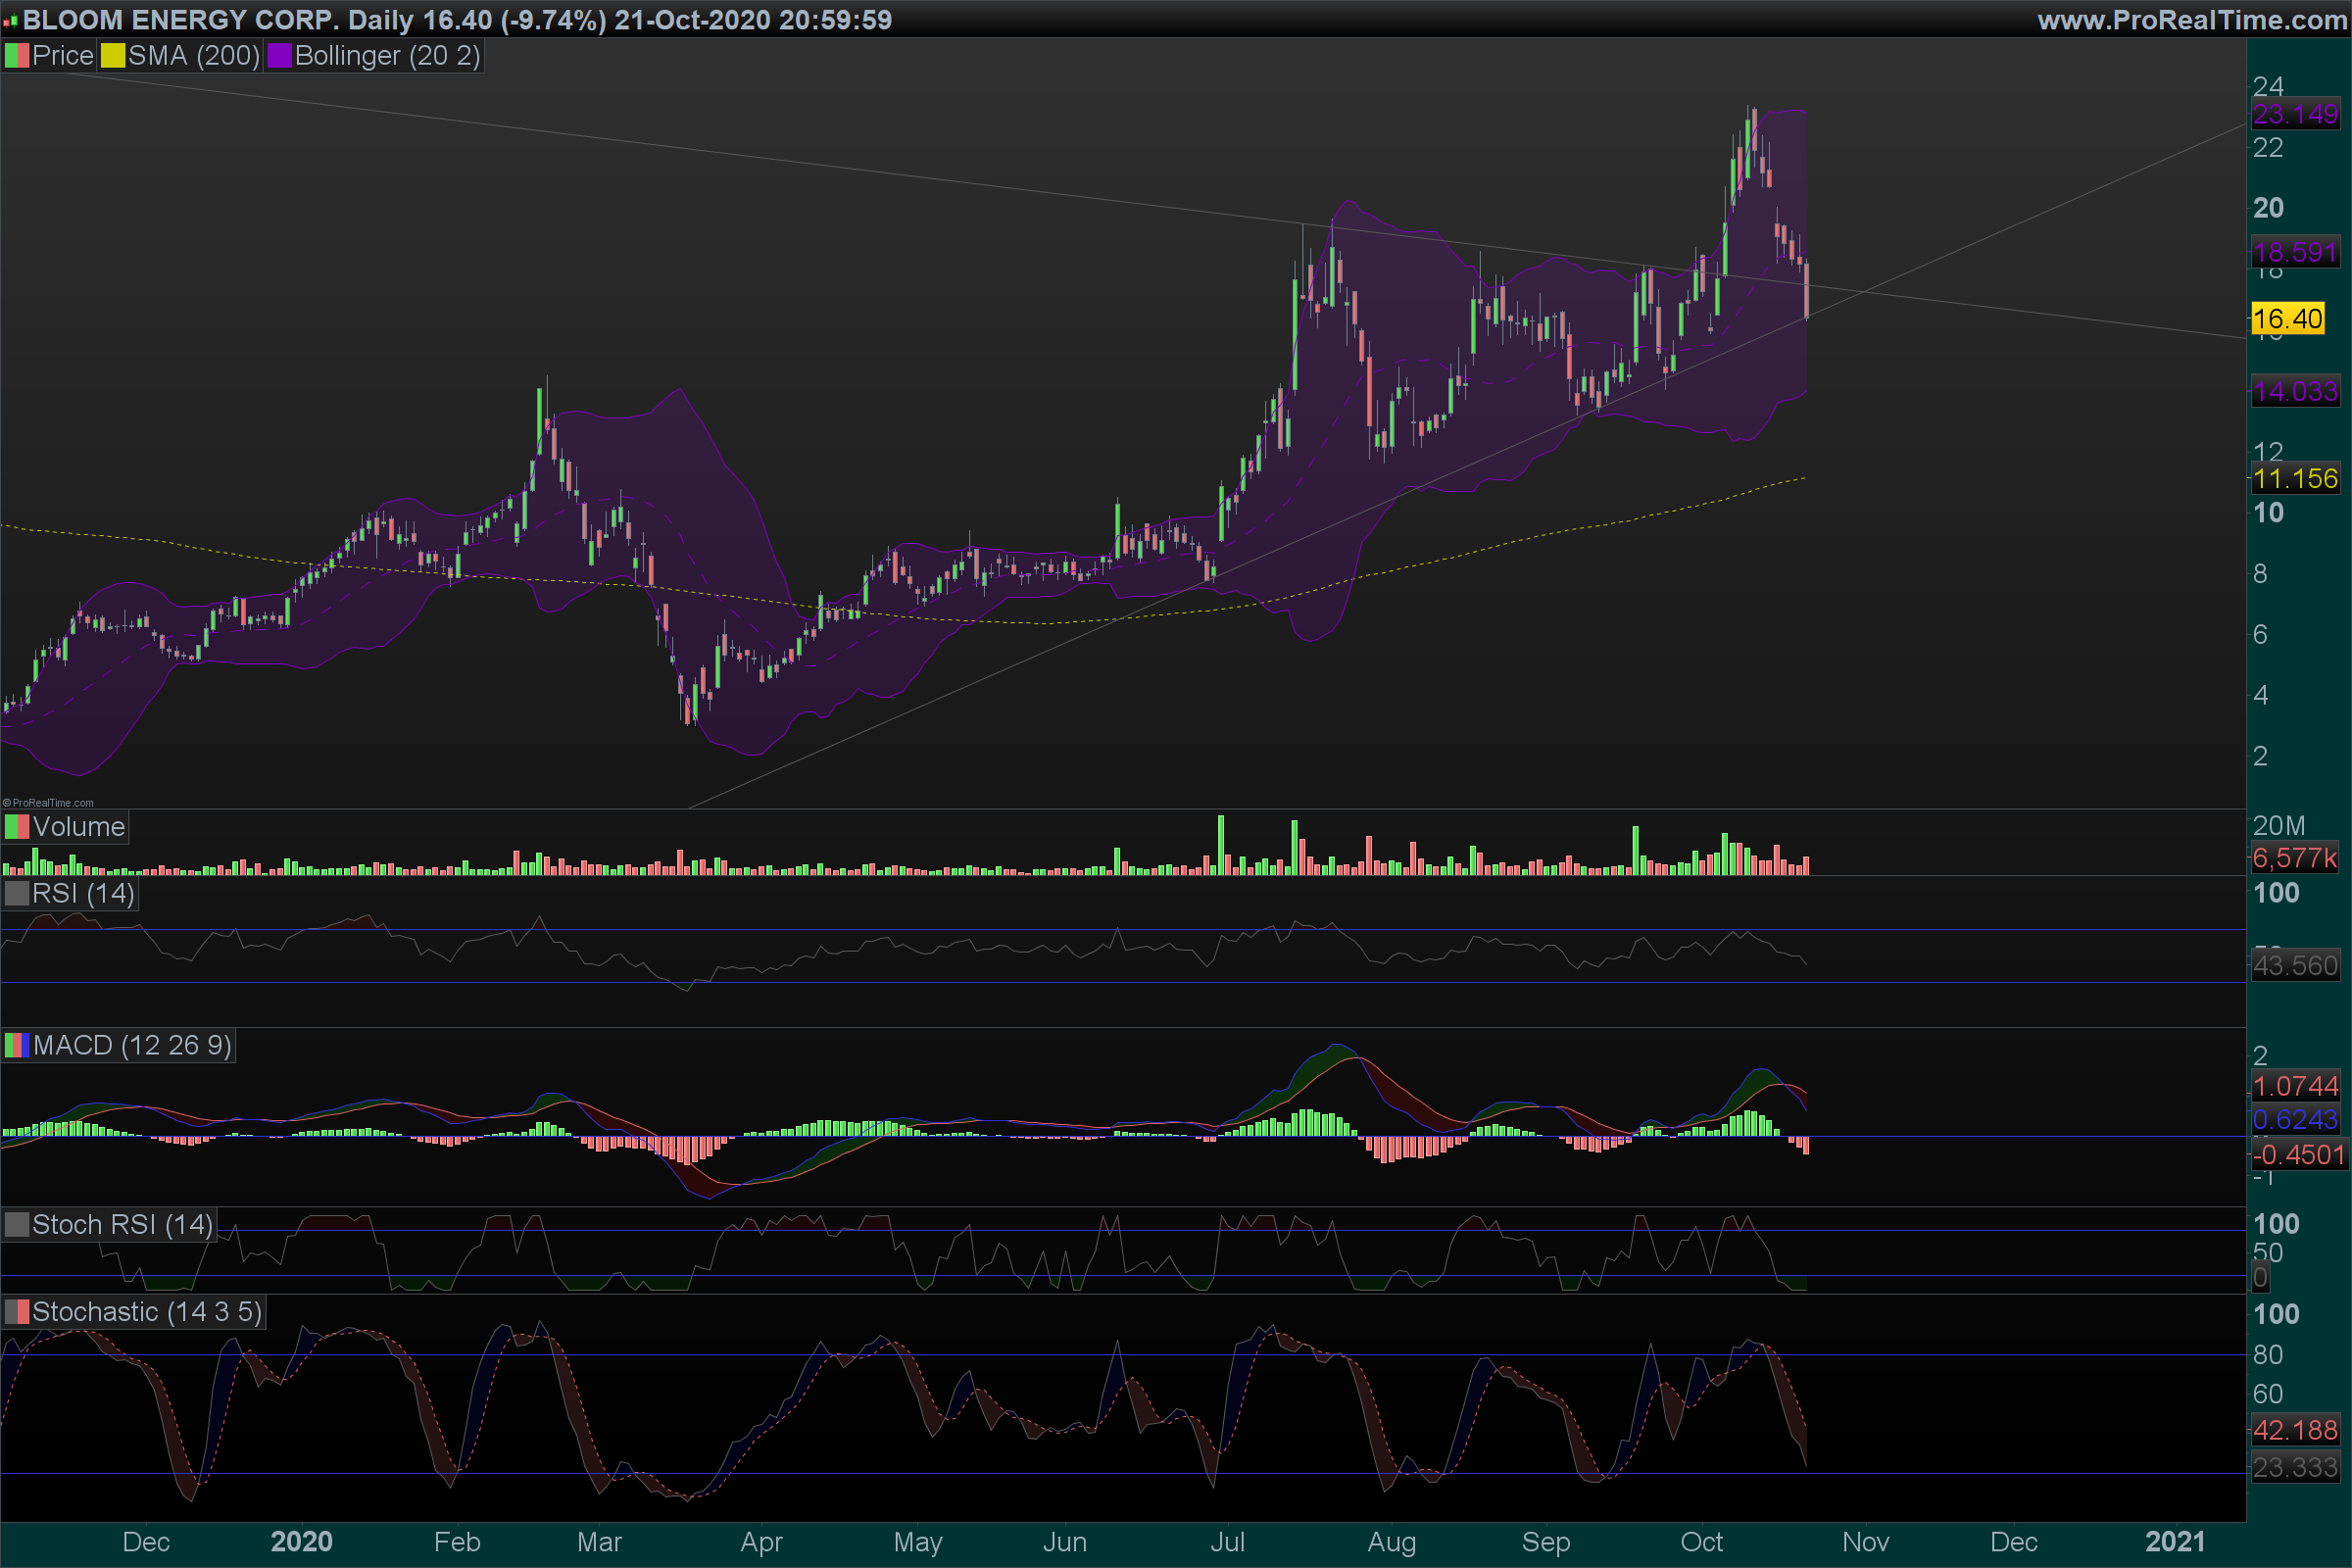Click the MACD (12 26 9) color icon
The height and width of the screenshot is (1568, 2352).
[x=17, y=1046]
